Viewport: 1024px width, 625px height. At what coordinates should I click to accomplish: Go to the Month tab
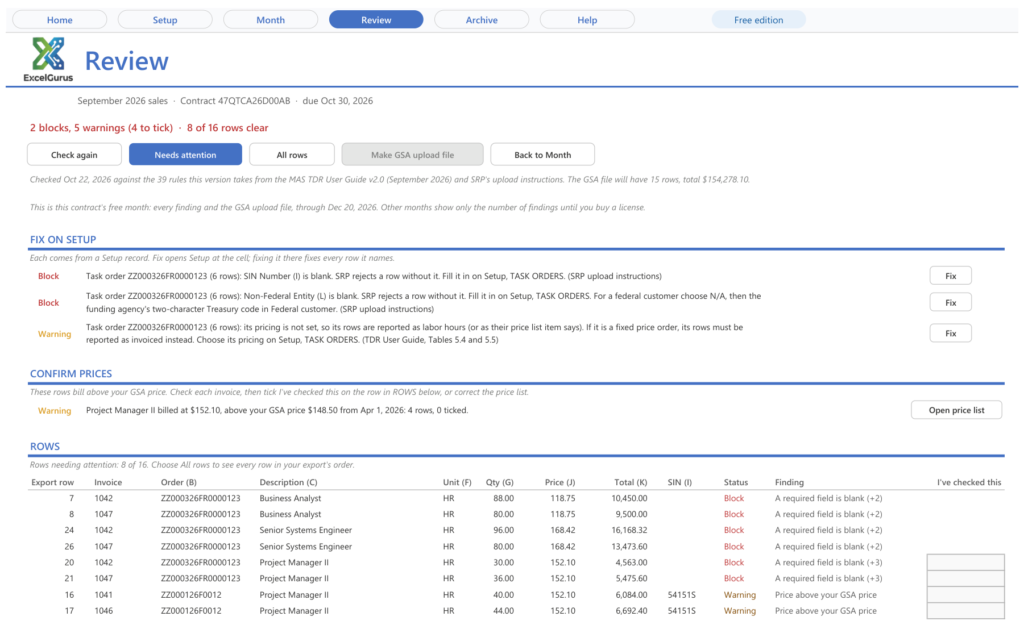[270, 20]
